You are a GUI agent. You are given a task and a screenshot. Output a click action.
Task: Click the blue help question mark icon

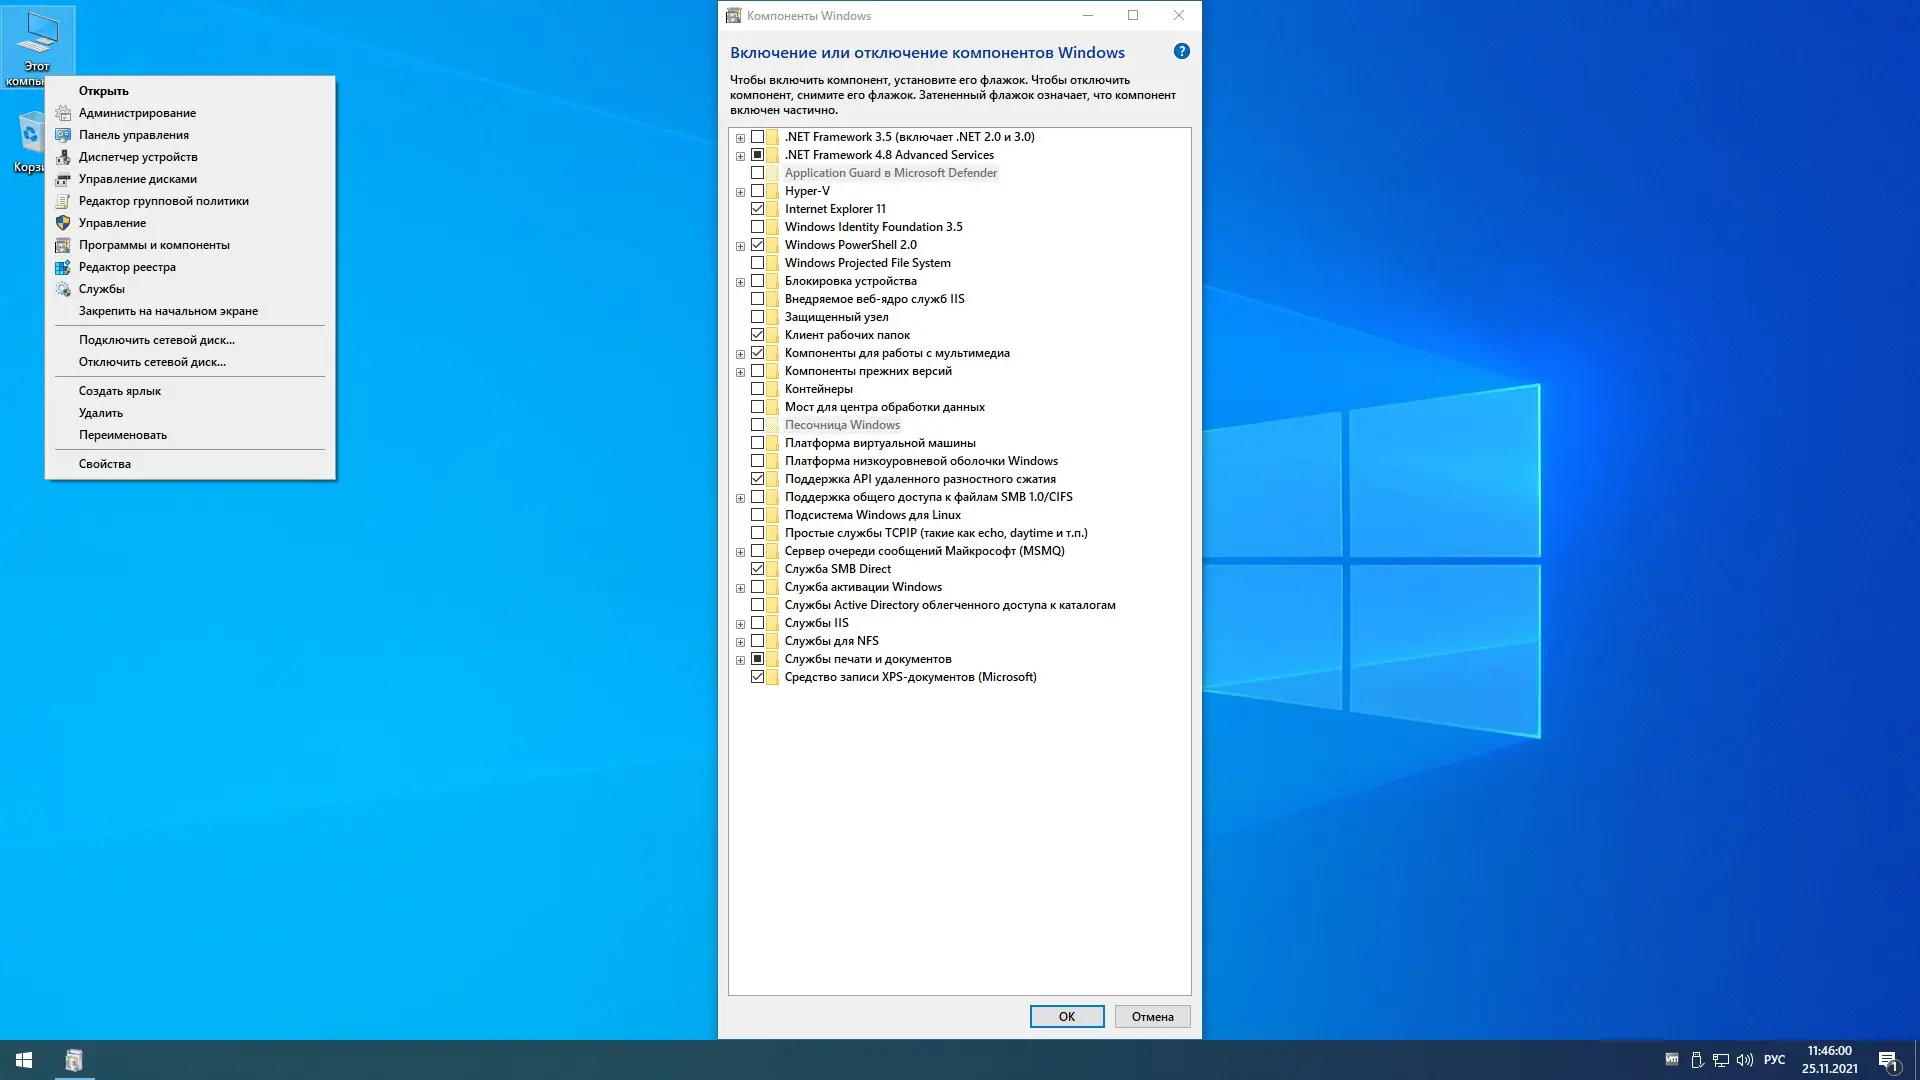click(x=1181, y=51)
